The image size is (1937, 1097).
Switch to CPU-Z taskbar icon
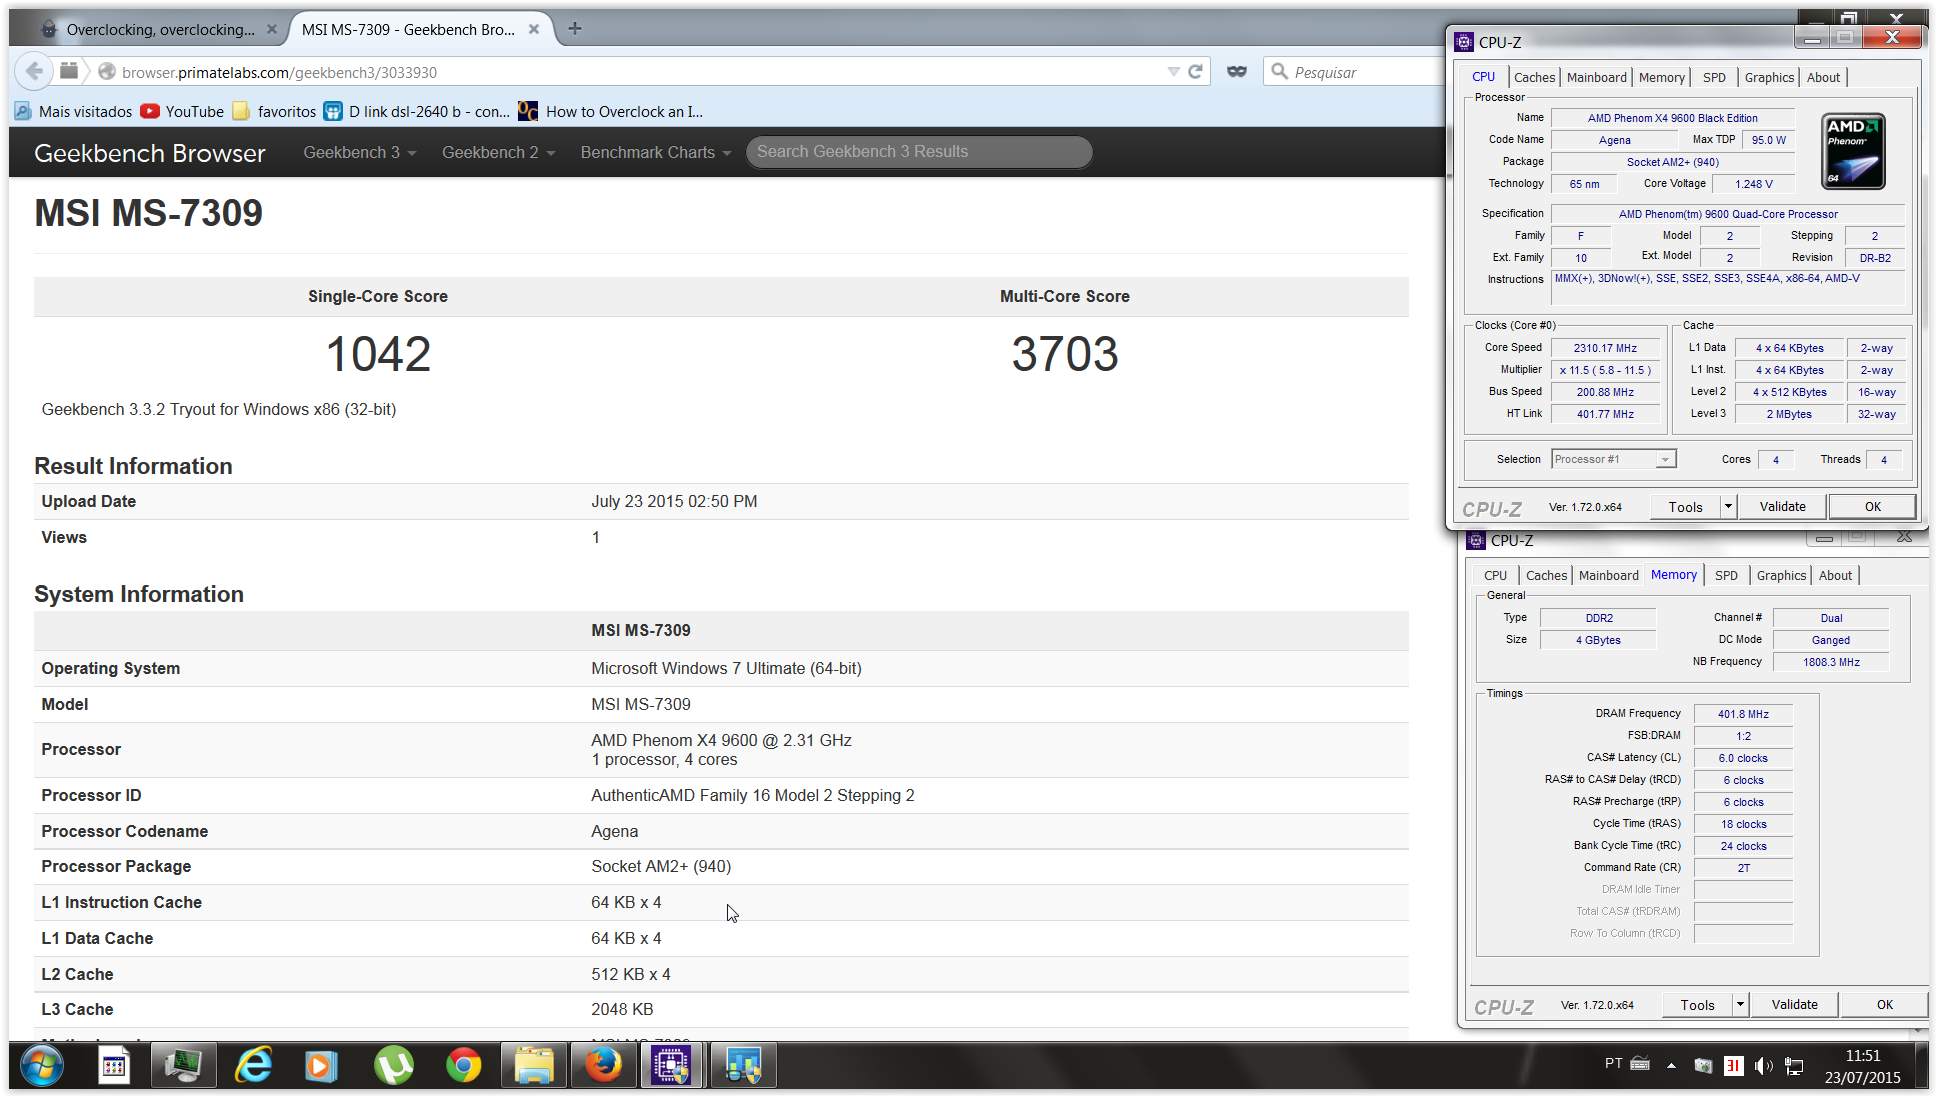(672, 1066)
